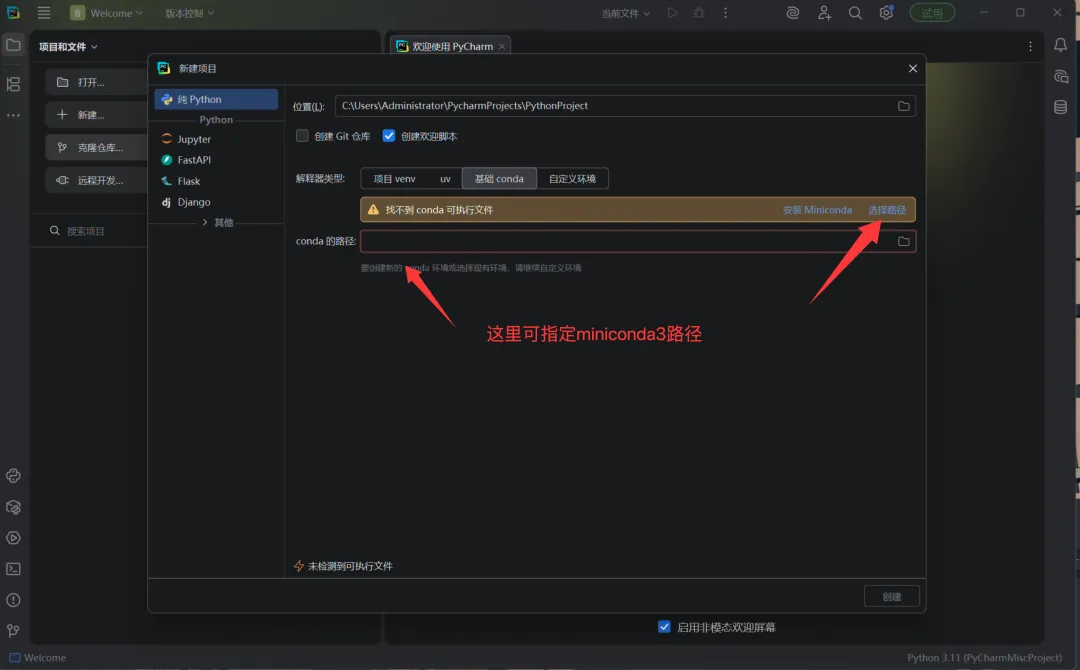Click the no-executable-detected message at dialog bottom
Image resolution: width=1080 pixels, height=670 pixels.
tap(343, 566)
